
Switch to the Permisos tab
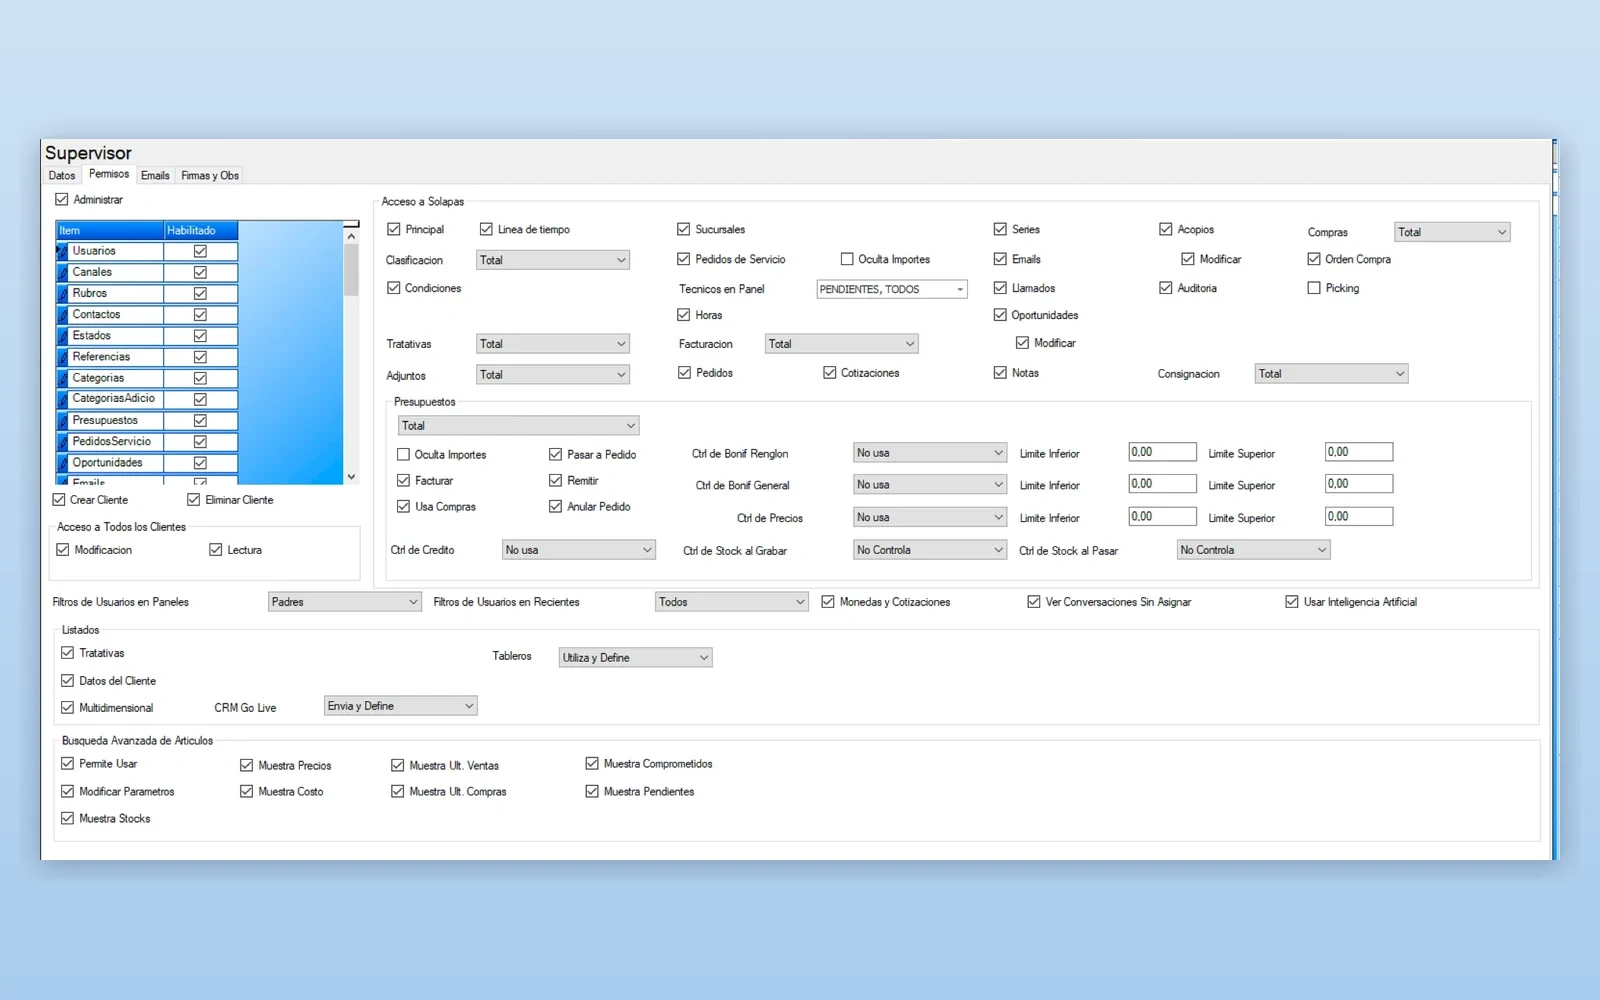coord(109,174)
